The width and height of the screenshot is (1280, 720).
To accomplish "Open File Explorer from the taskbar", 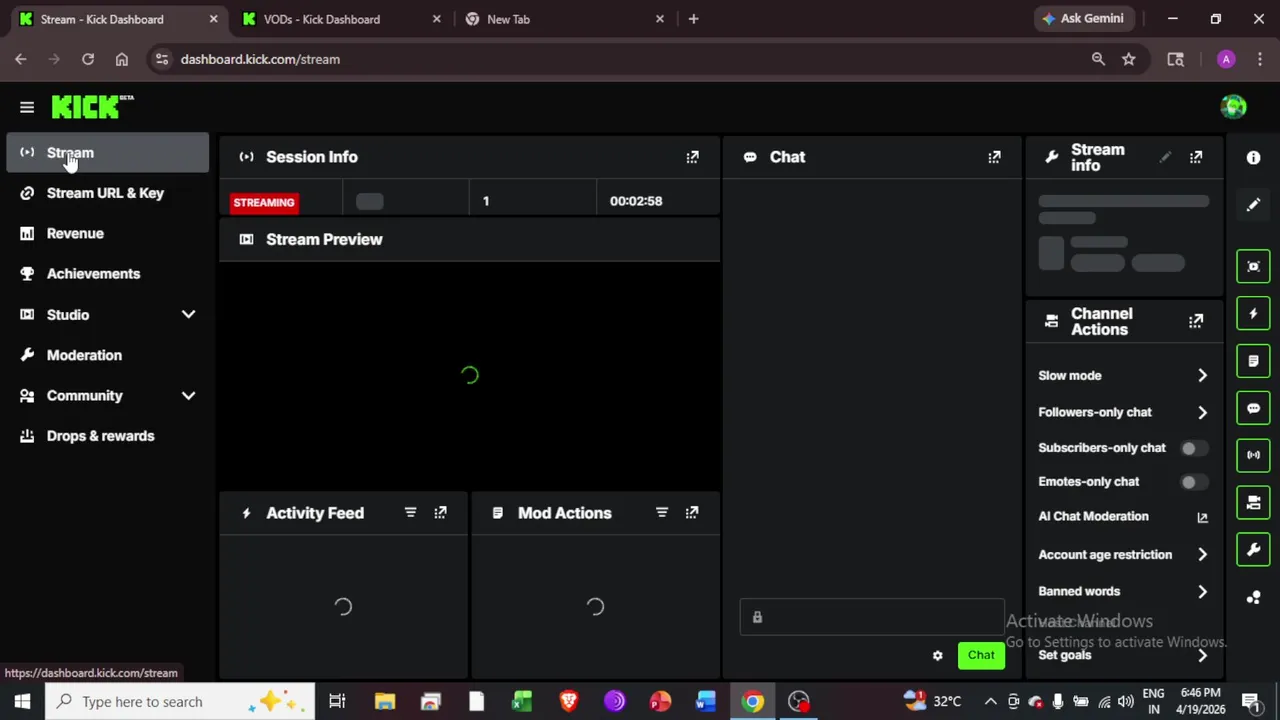I will pyautogui.click(x=385, y=701).
